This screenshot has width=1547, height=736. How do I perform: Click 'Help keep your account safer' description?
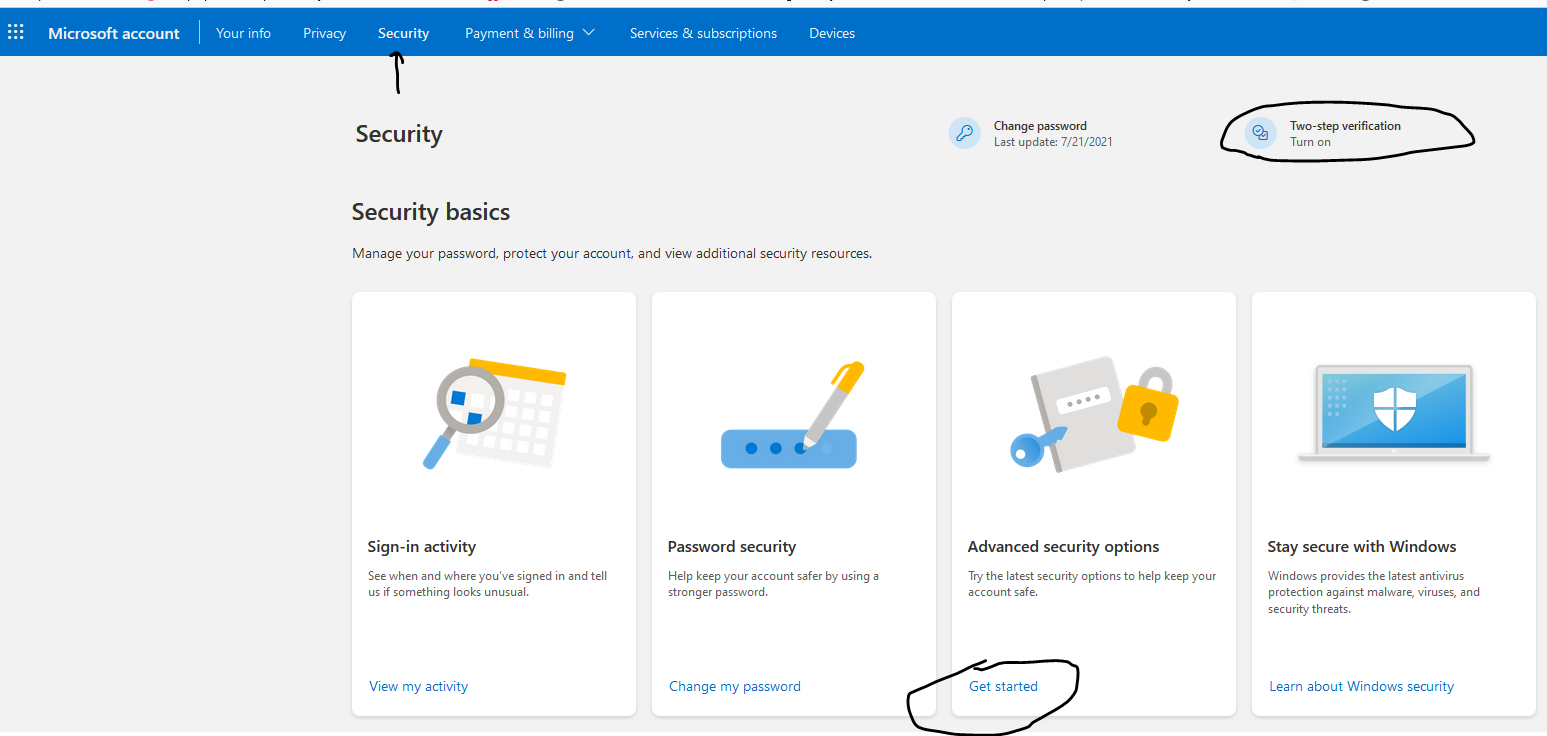point(774,584)
